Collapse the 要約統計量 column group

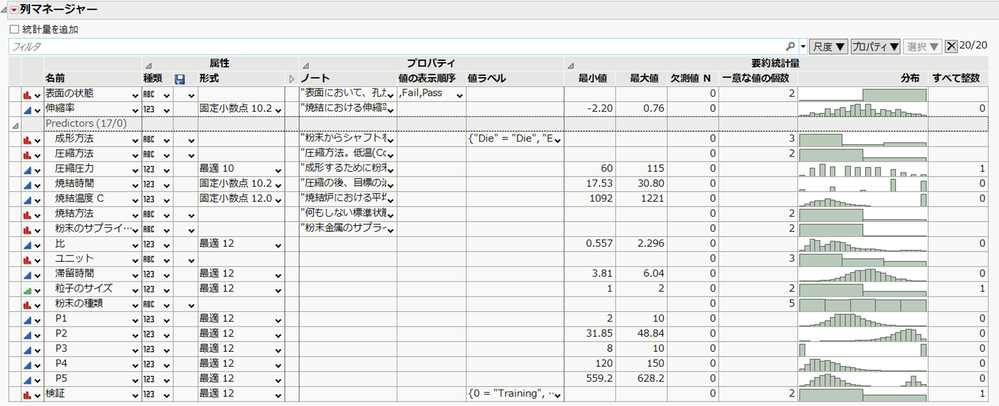(570, 65)
